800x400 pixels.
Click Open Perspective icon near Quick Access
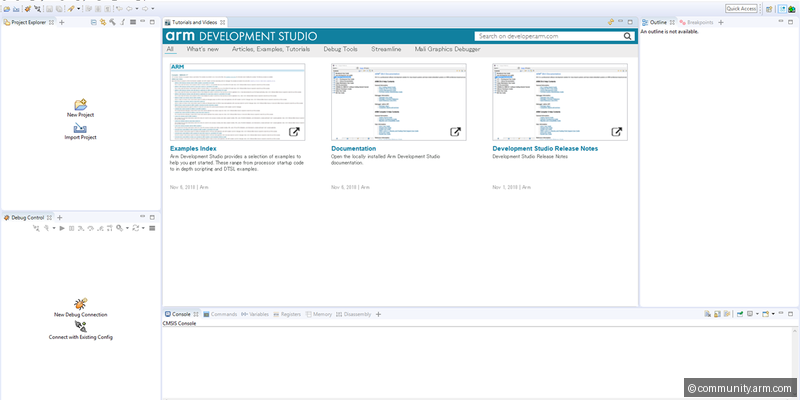769,9
